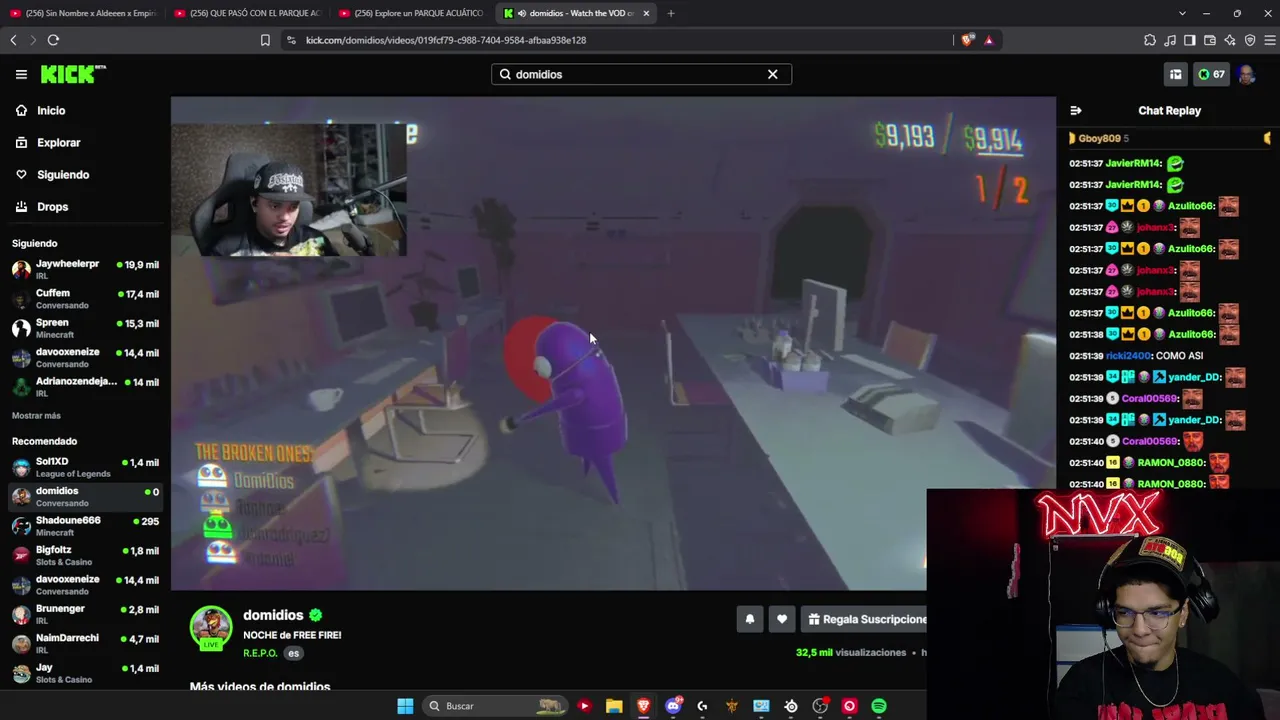Open the tab search dropdown arrow
This screenshot has width=1280, height=720.
coord(1182,13)
